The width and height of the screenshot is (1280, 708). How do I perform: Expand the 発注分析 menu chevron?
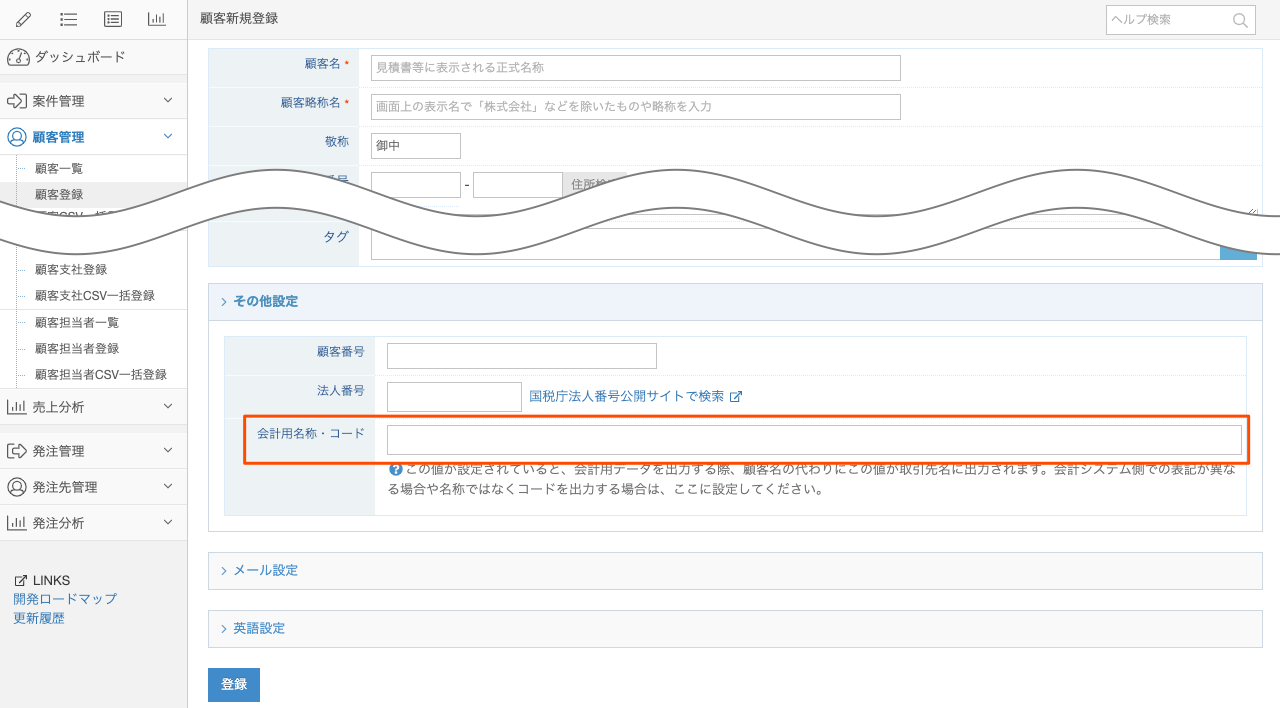[x=168, y=522]
